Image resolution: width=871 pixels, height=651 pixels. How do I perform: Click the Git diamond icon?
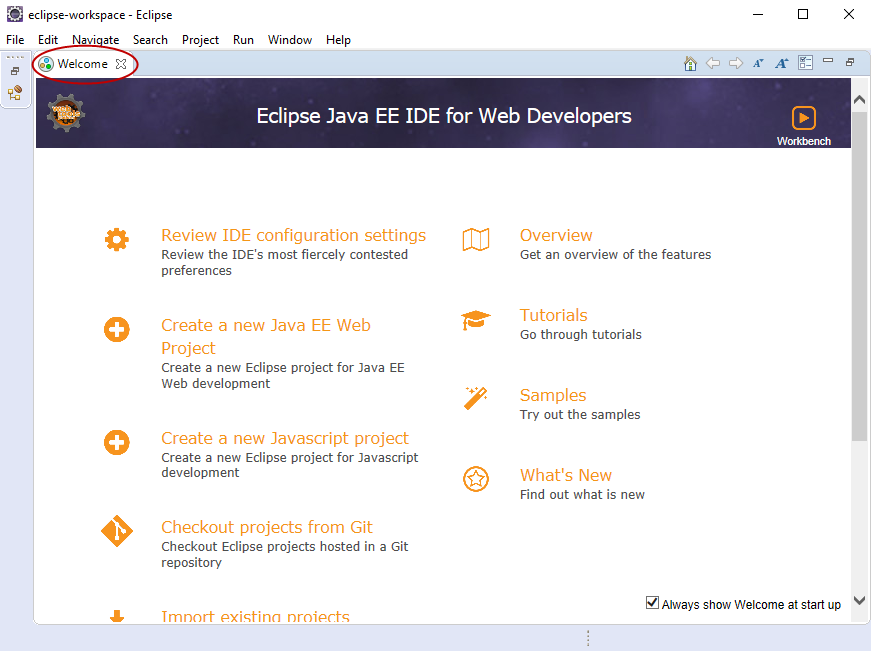(117, 531)
